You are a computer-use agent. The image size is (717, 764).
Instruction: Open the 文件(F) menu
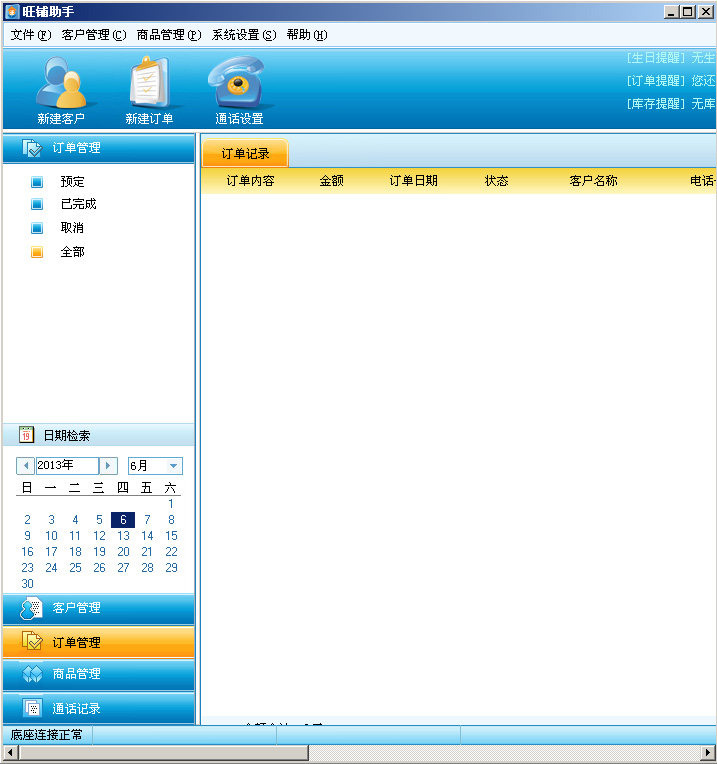click(31, 35)
